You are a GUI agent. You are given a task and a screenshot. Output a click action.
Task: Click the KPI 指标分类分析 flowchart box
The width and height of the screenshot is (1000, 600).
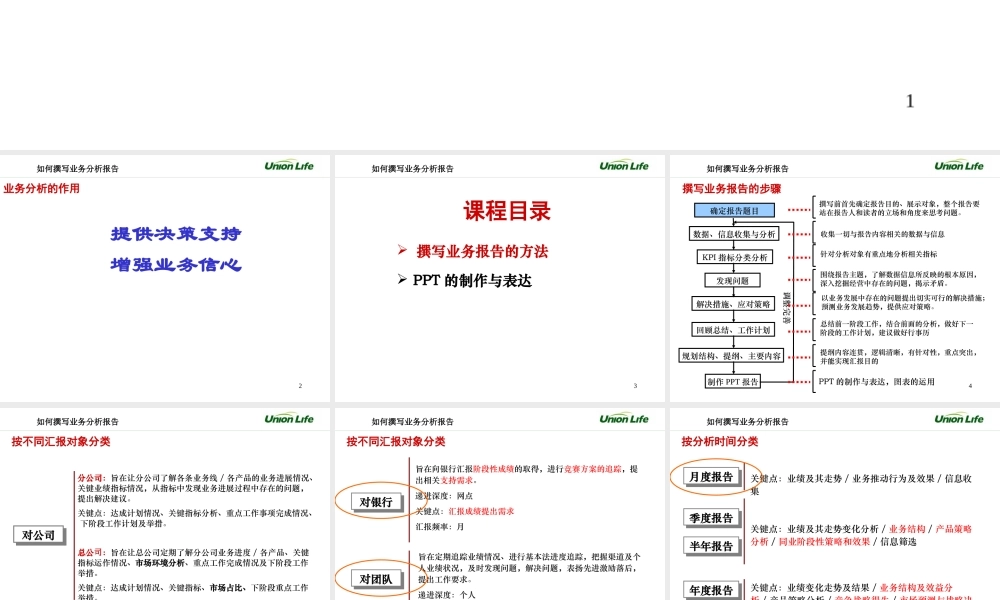pos(734,257)
